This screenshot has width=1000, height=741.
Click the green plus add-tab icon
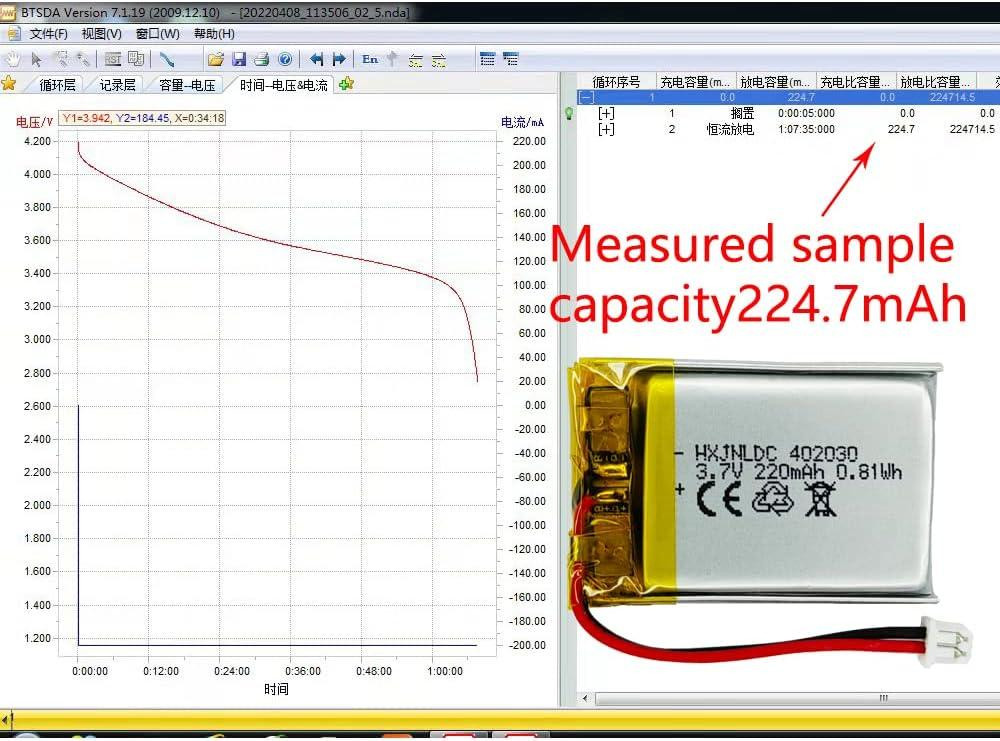[346, 84]
